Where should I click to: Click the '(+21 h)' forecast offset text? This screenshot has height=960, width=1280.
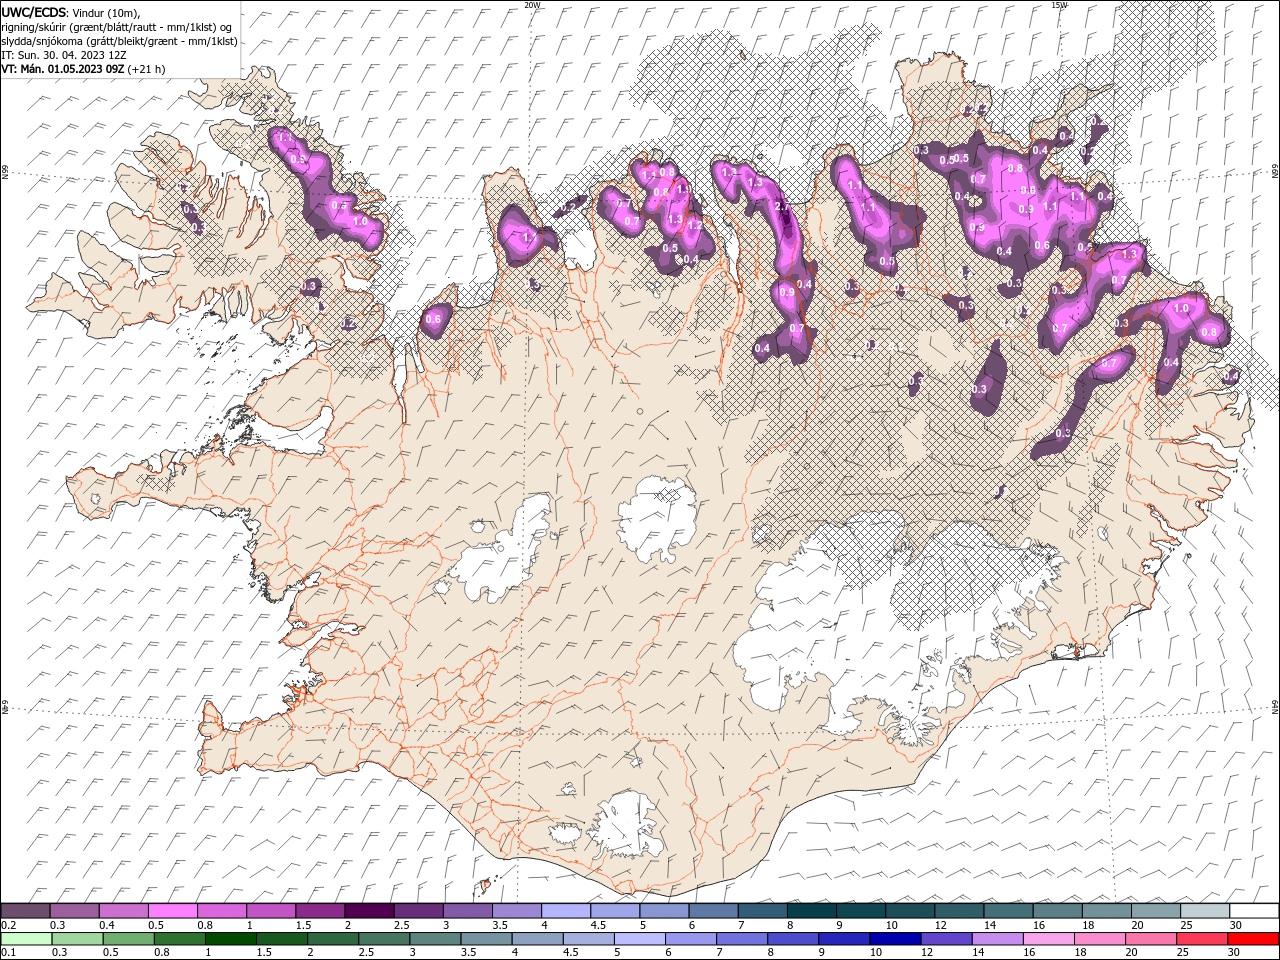(x=146, y=69)
